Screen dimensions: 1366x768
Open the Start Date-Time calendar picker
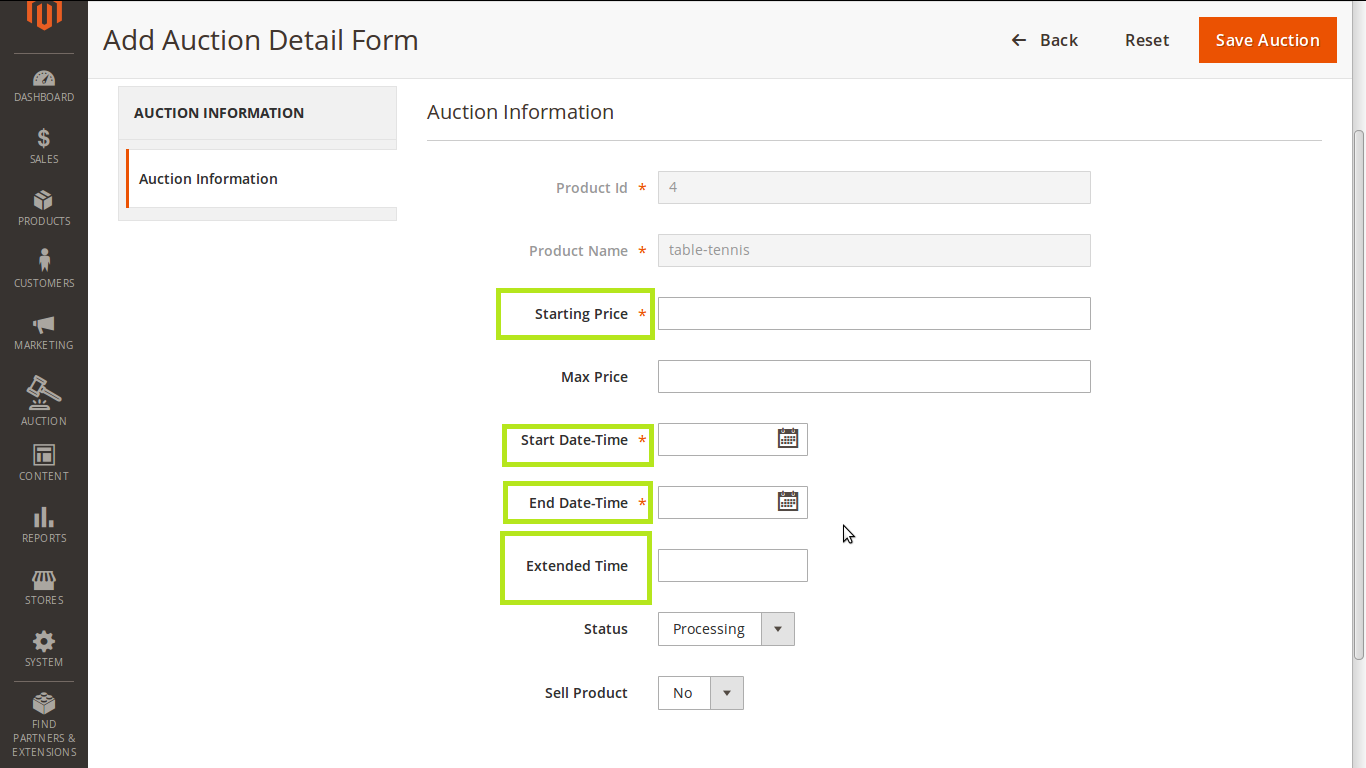788,438
